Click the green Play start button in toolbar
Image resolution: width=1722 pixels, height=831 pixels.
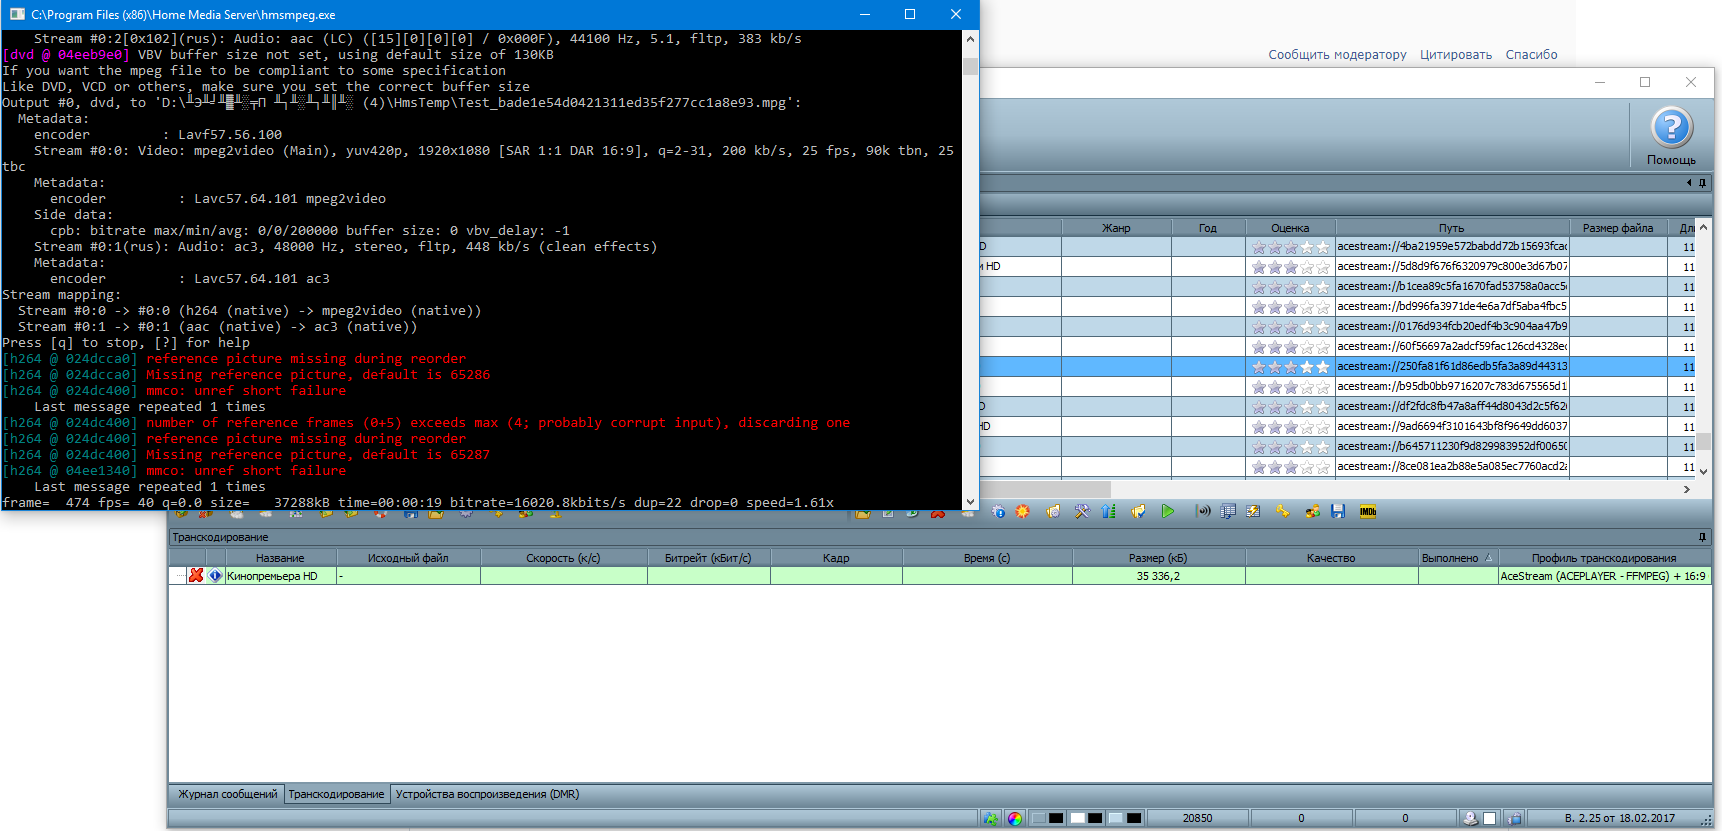tap(1167, 512)
